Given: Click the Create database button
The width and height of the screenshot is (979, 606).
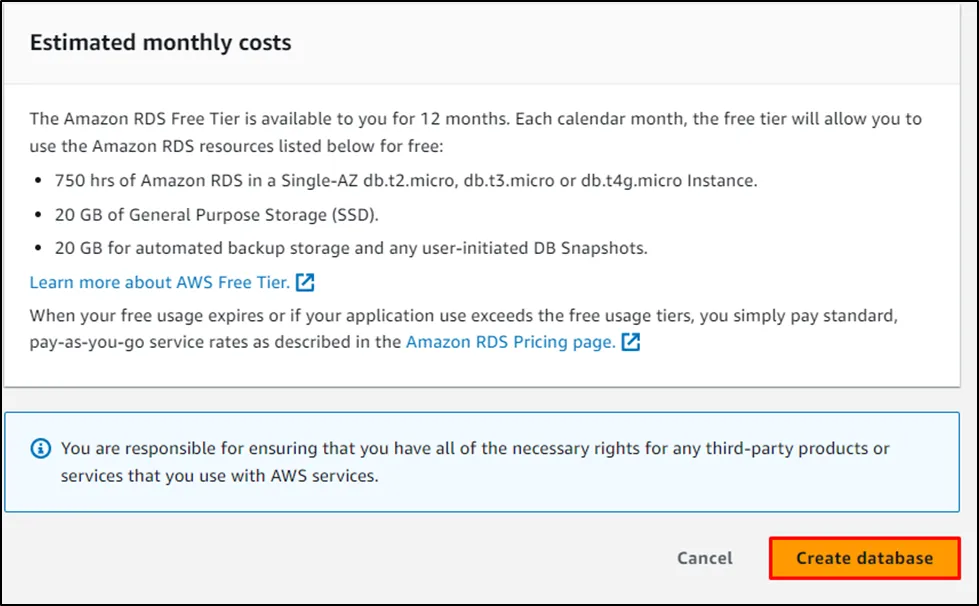Looking at the screenshot, I should click(864, 558).
